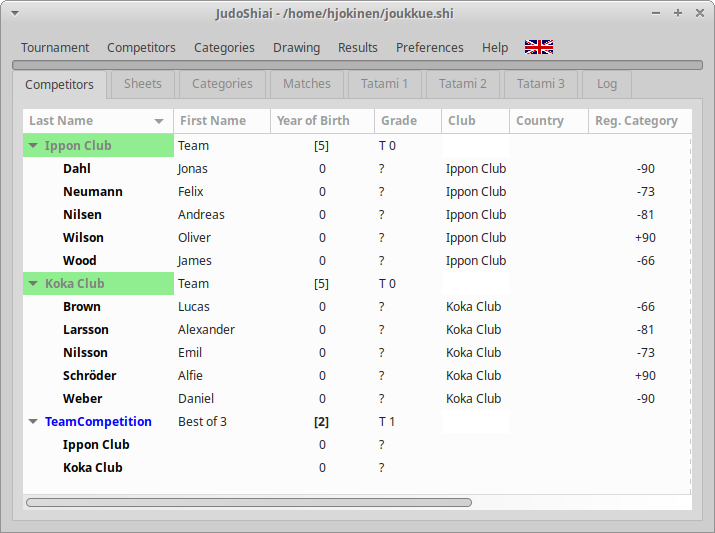715x533 pixels.
Task: Select competitor Schröder row
Action: (89, 376)
